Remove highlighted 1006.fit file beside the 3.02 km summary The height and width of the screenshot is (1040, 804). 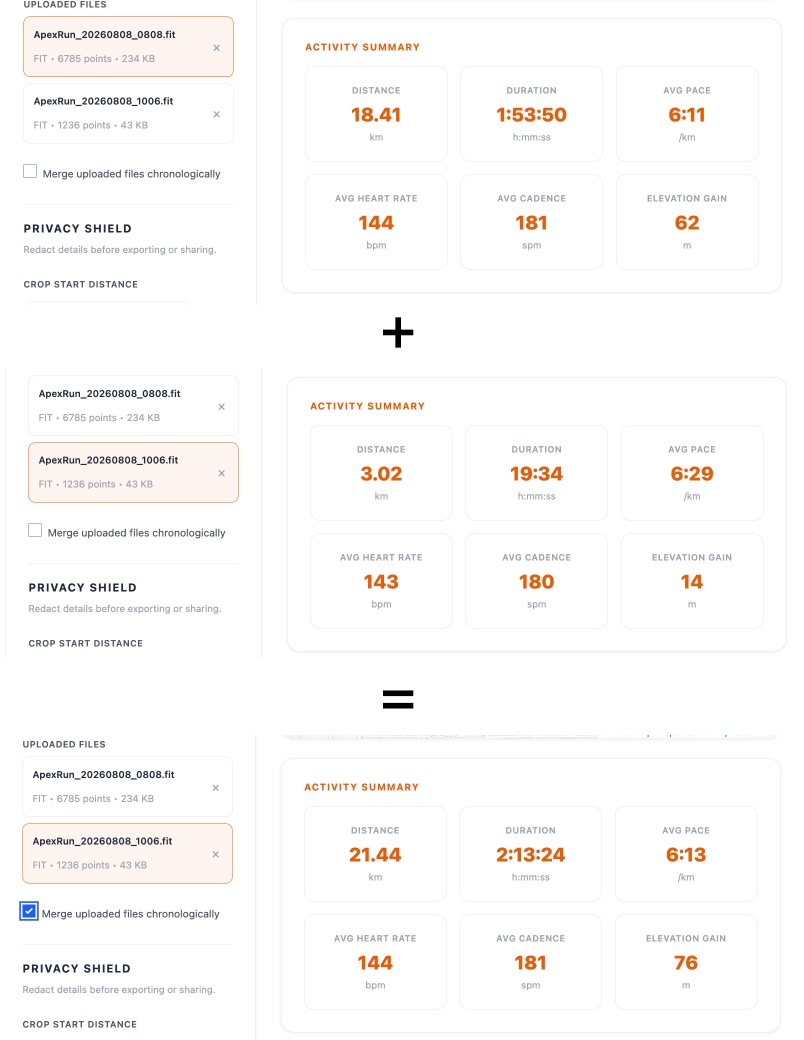tap(222, 473)
